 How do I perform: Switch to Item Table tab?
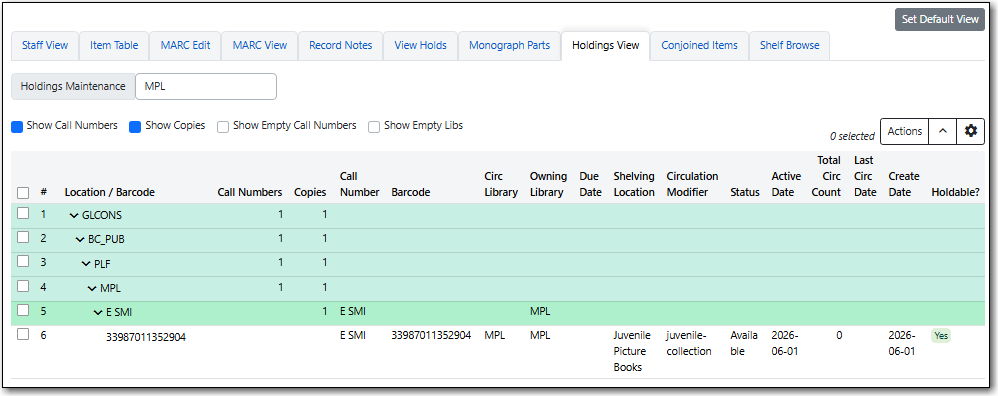pos(113,46)
